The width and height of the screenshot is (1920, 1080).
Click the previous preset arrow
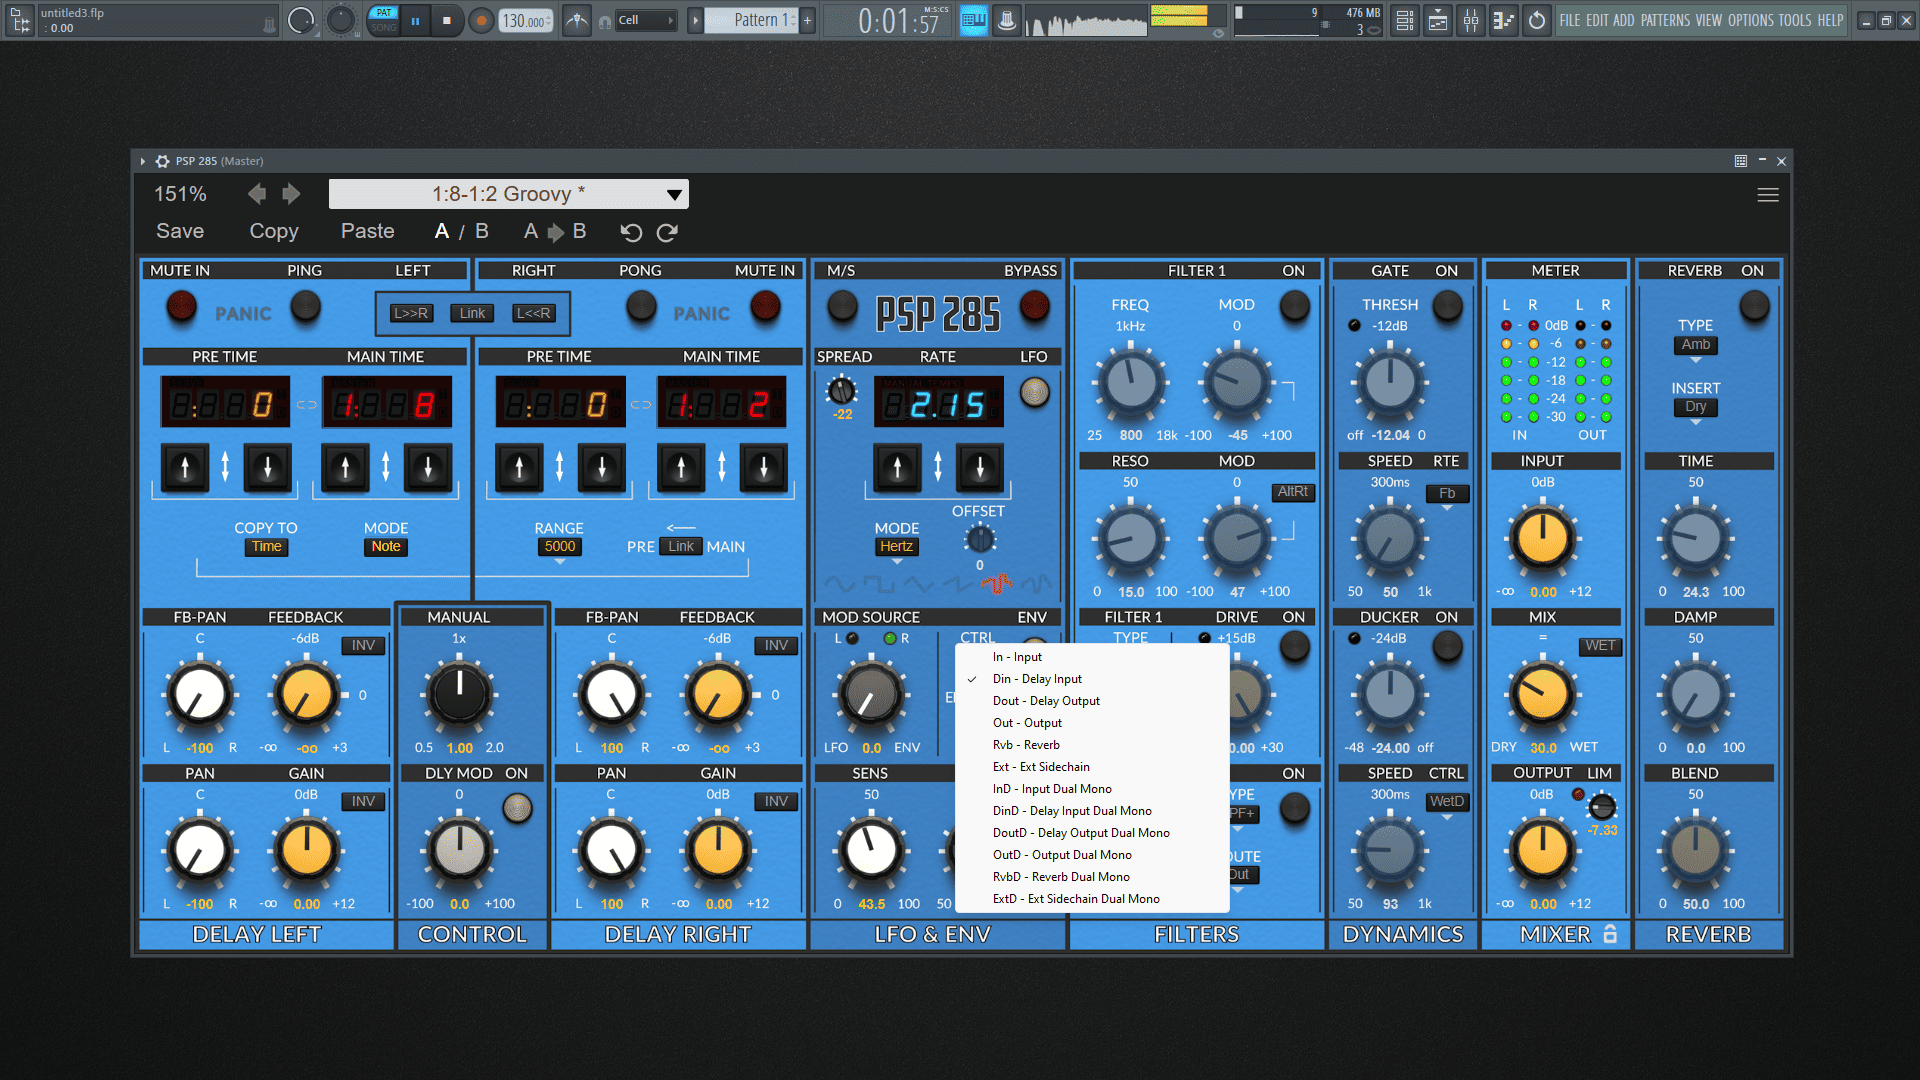257,194
